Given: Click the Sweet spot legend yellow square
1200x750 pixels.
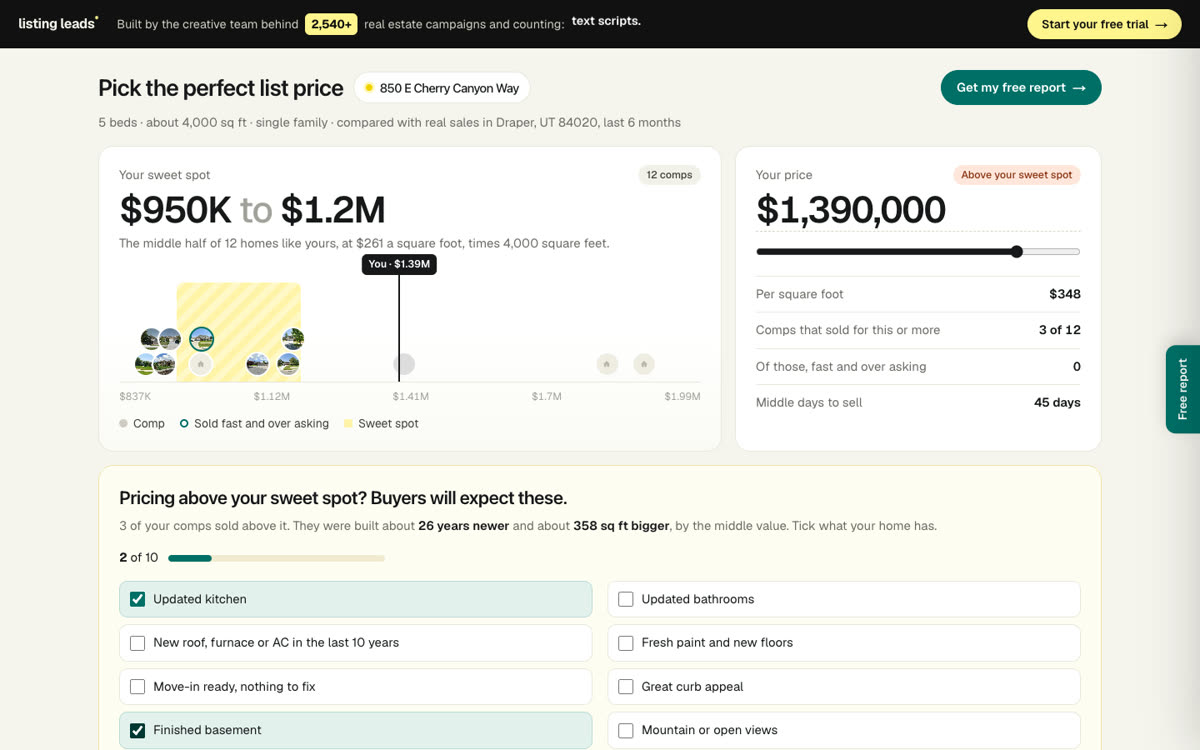Looking at the screenshot, I should (x=348, y=424).
